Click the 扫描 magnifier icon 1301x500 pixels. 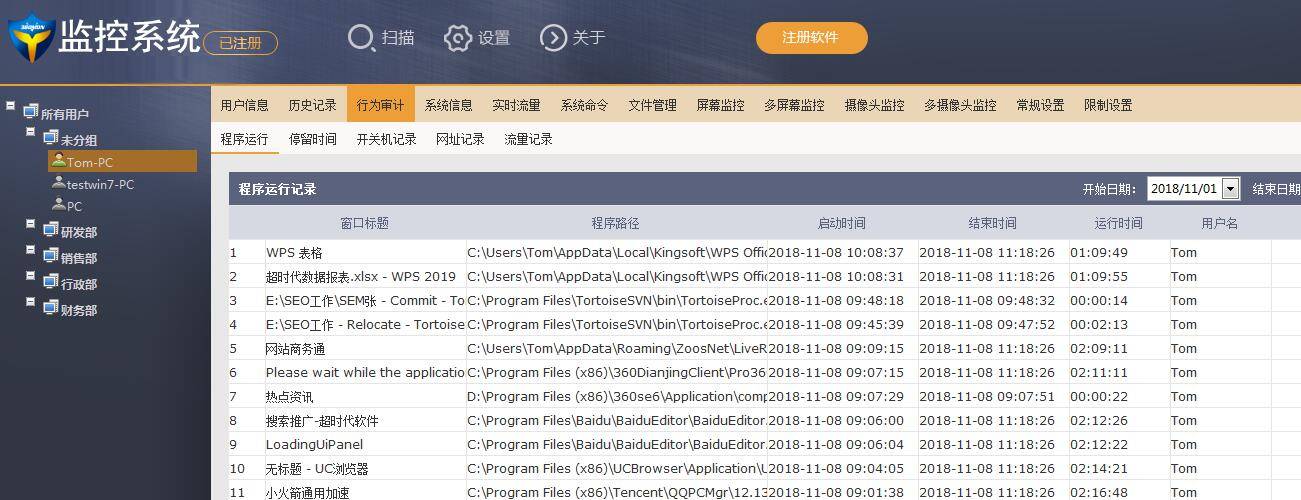[x=360, y=38]
